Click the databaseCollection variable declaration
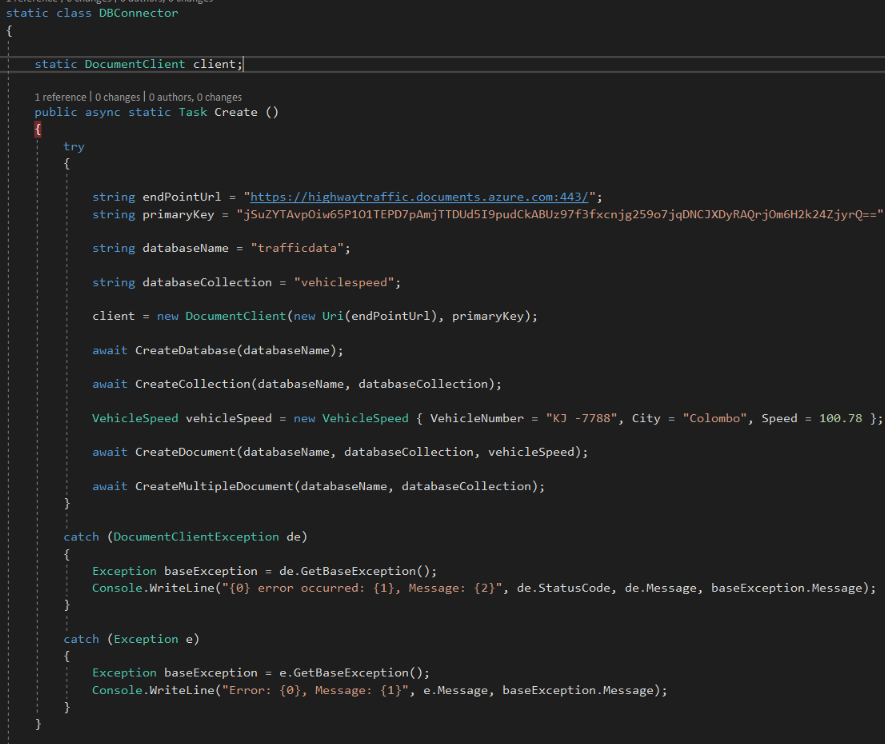 207,282
